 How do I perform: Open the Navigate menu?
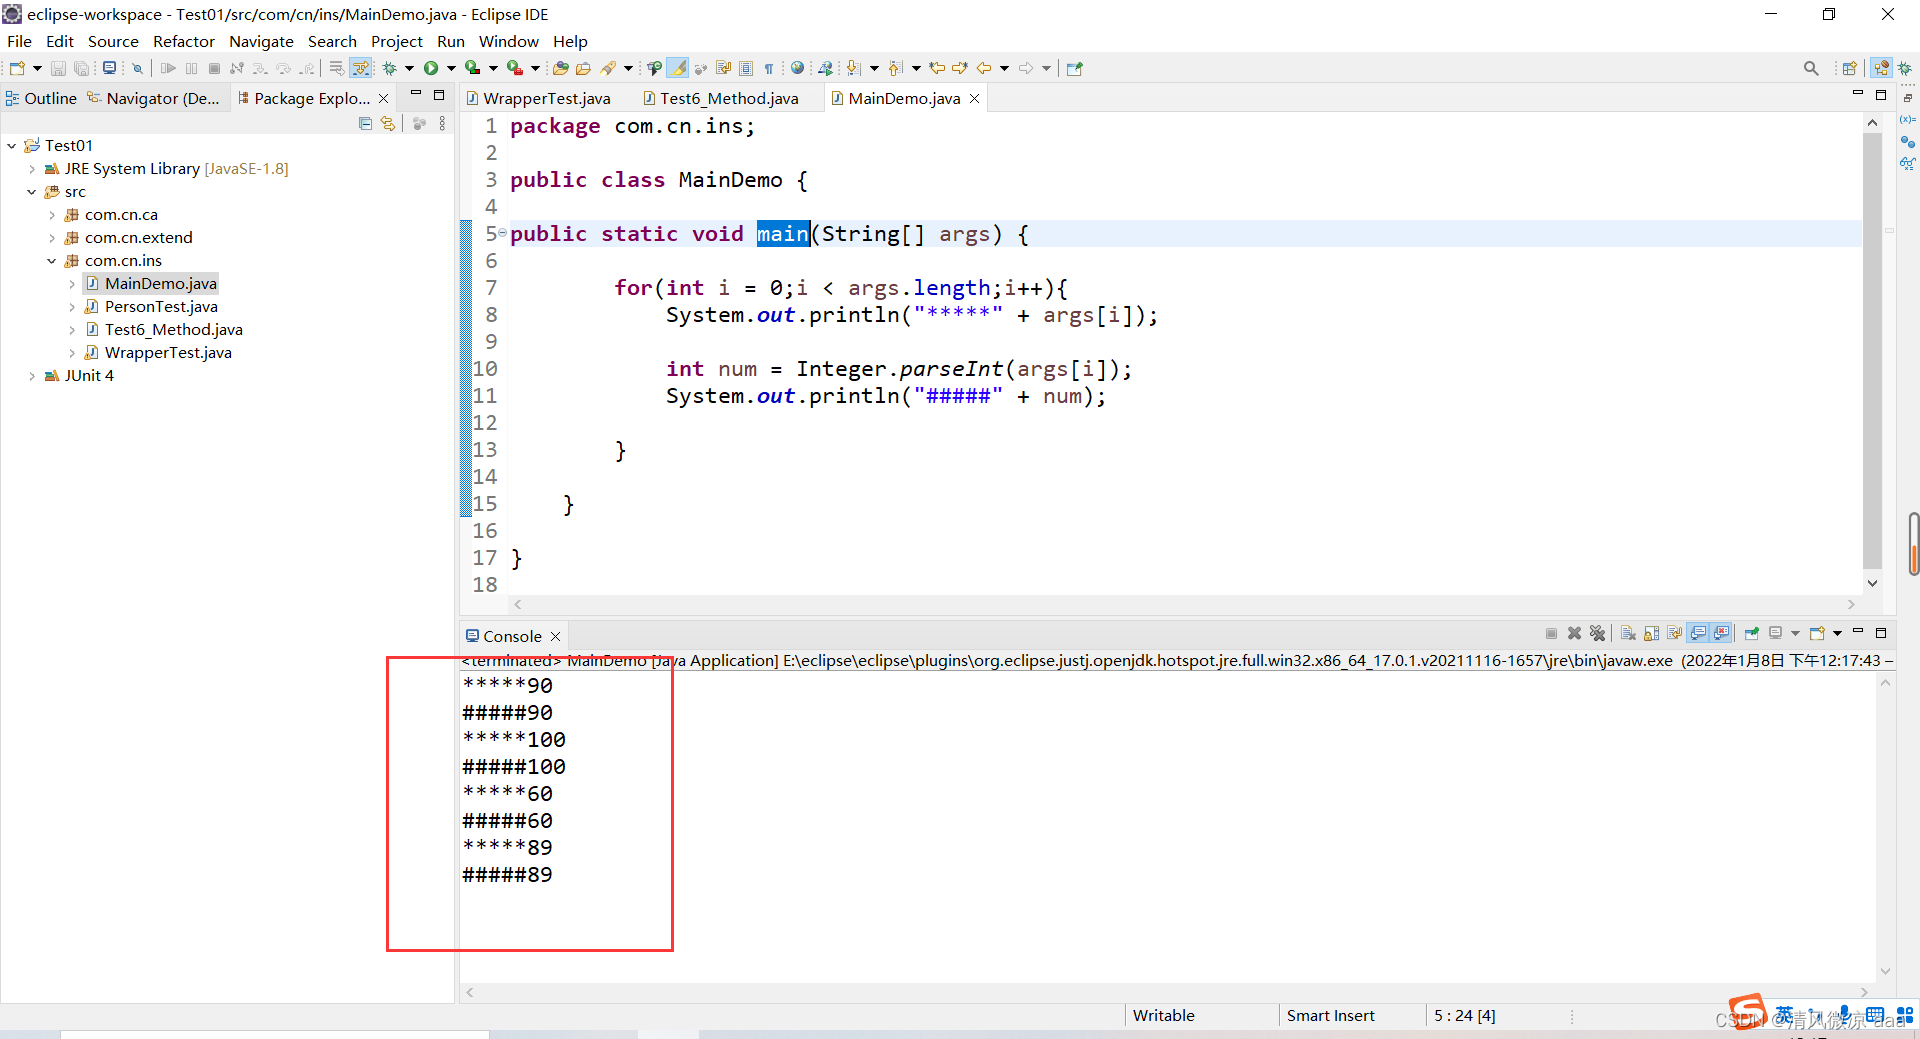point(261,41)
